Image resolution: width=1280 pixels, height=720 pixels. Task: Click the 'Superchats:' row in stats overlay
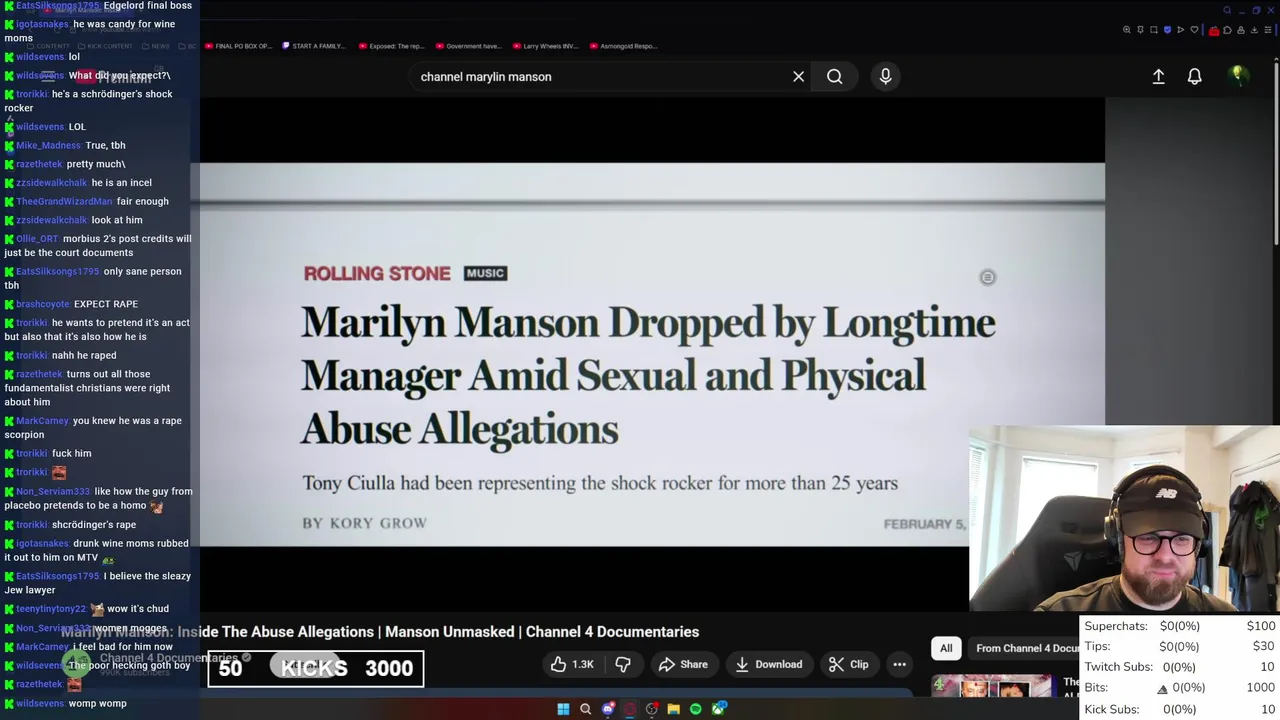[1180, 626]
